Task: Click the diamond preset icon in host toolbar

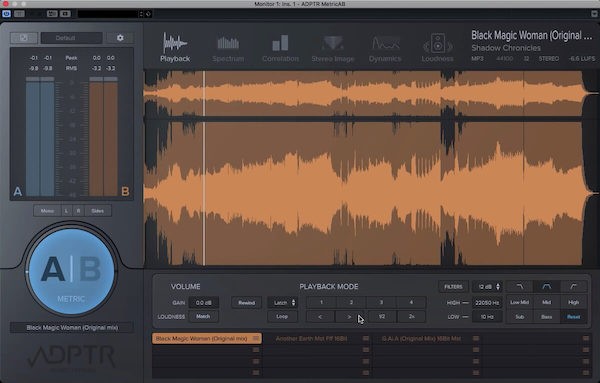Action: click(x=148, y=14)
